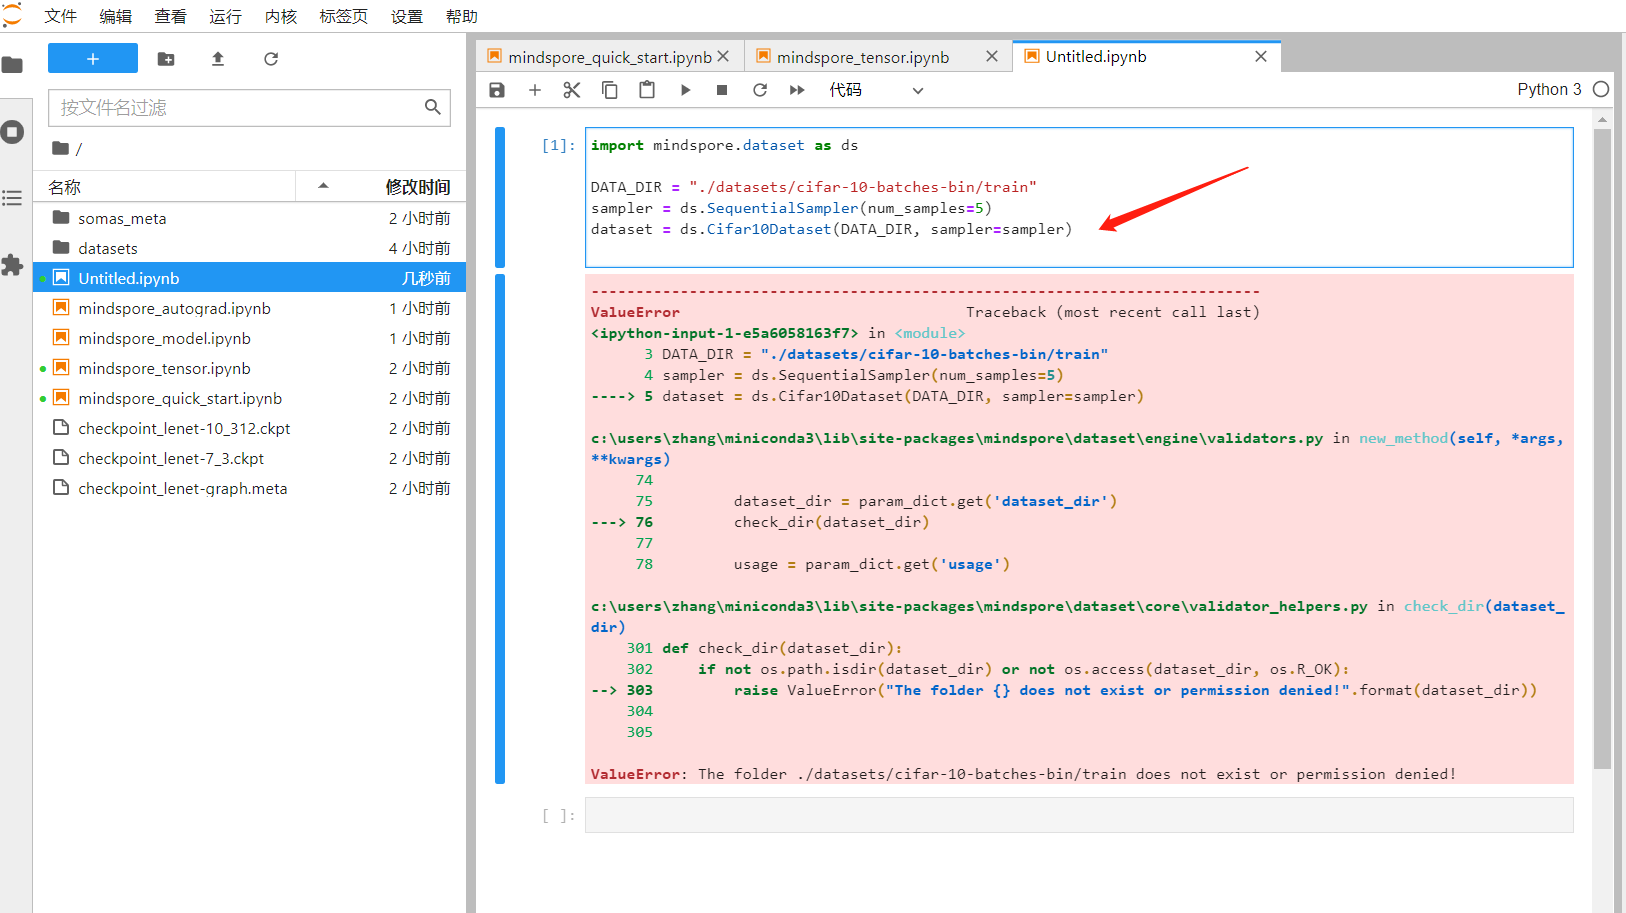Click the [1]: cell execution prompt
Viewport: 1626px width, 913px height.
[x=558, y=145]
